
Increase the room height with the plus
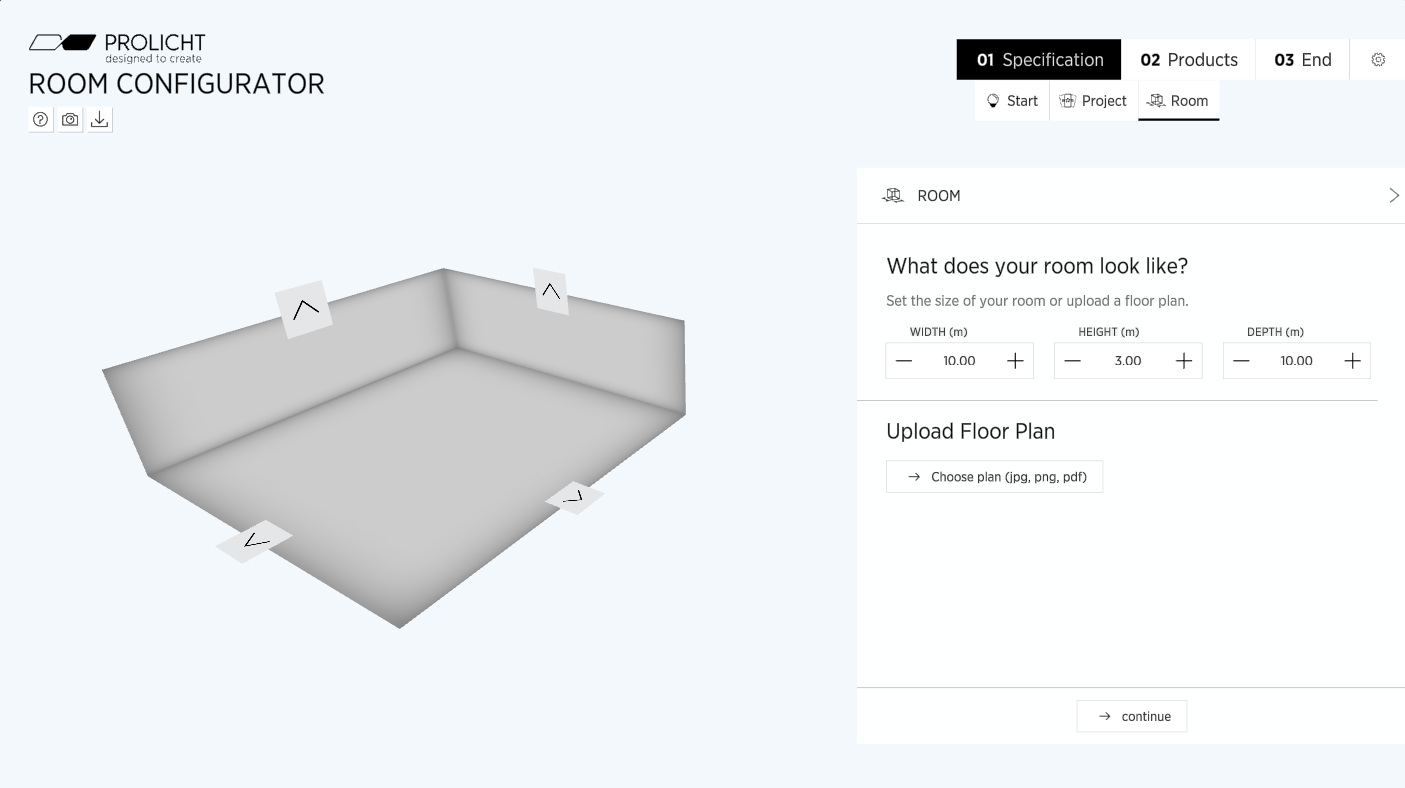tap(1184, 361)
